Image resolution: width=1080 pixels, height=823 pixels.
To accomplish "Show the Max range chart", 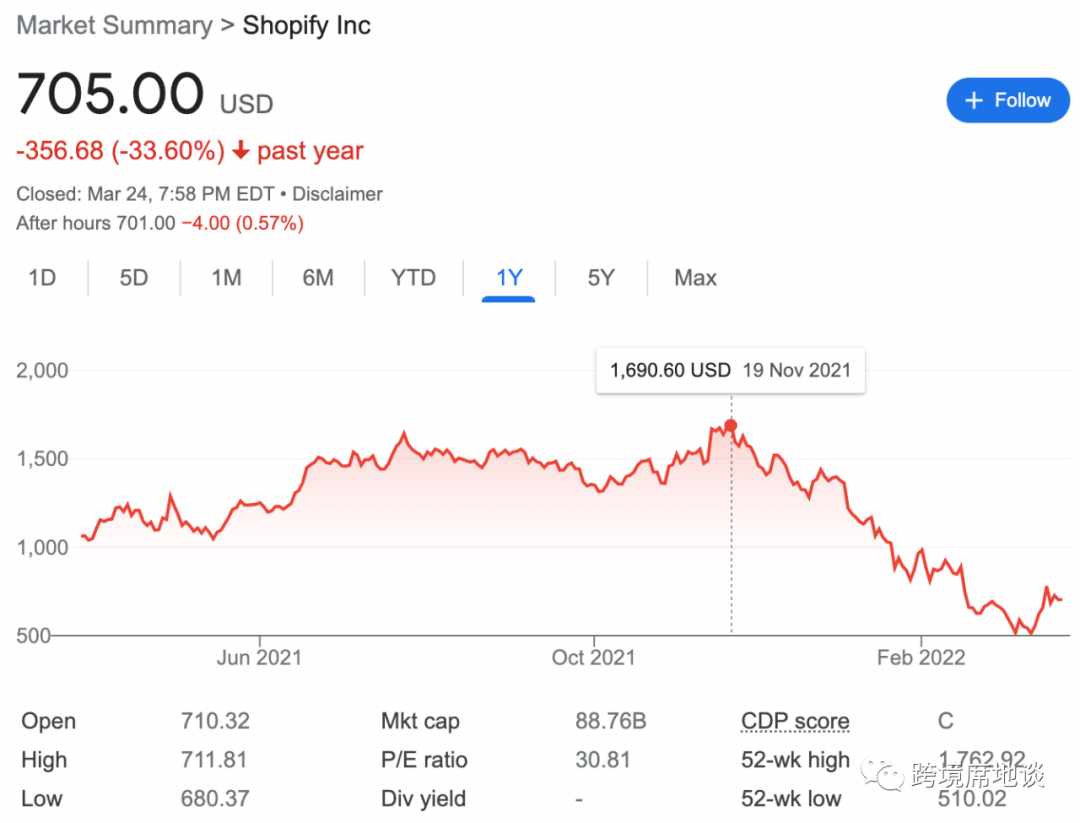I will pos(695,278).
